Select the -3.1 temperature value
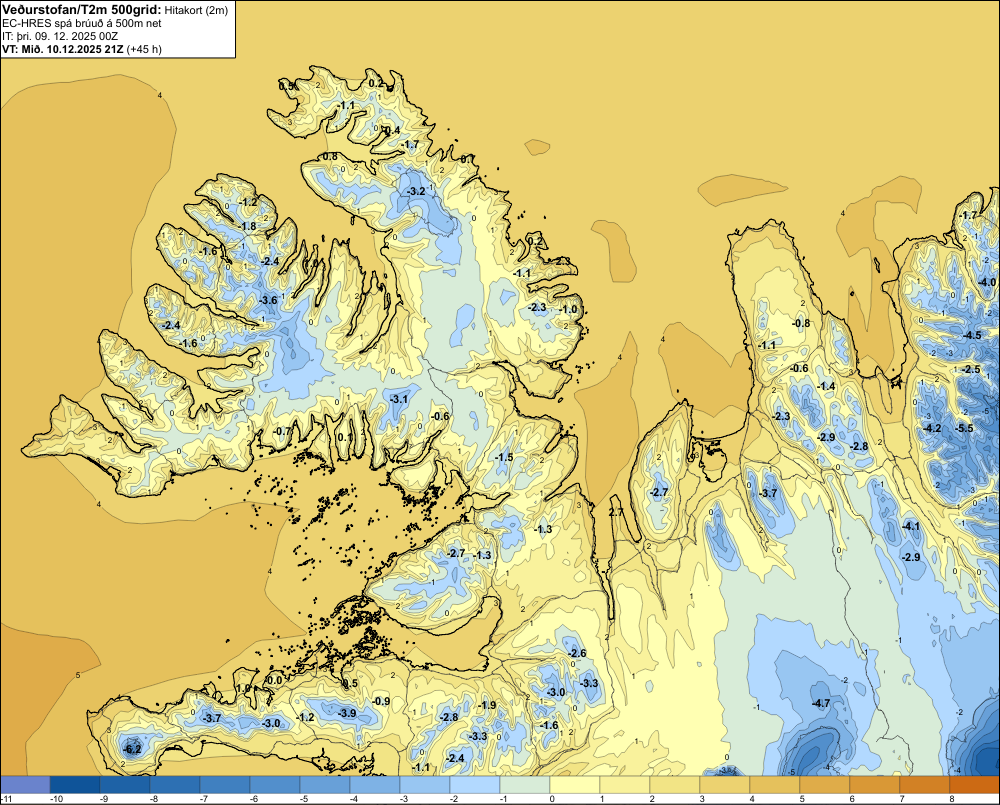 click(398, 399)
